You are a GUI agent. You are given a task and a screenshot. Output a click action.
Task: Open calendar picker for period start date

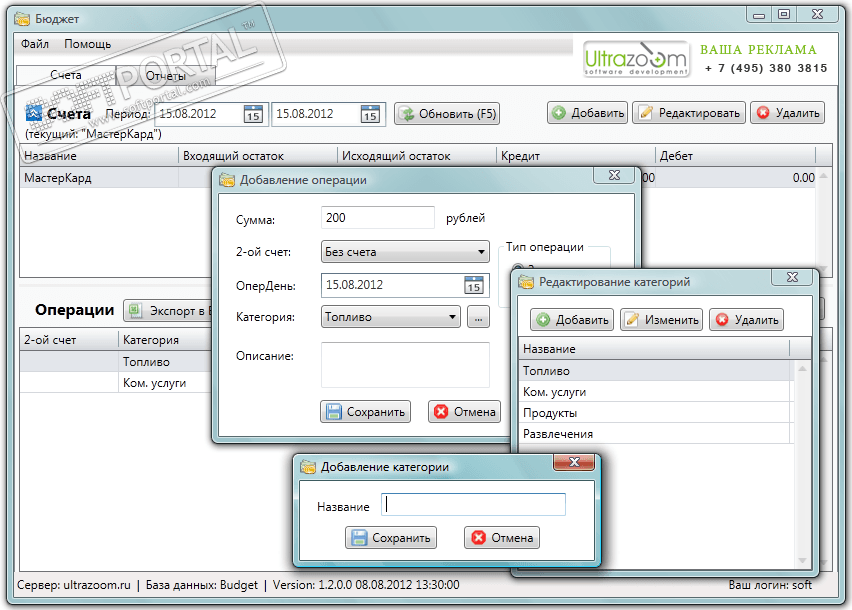click(x=253, y=114)
